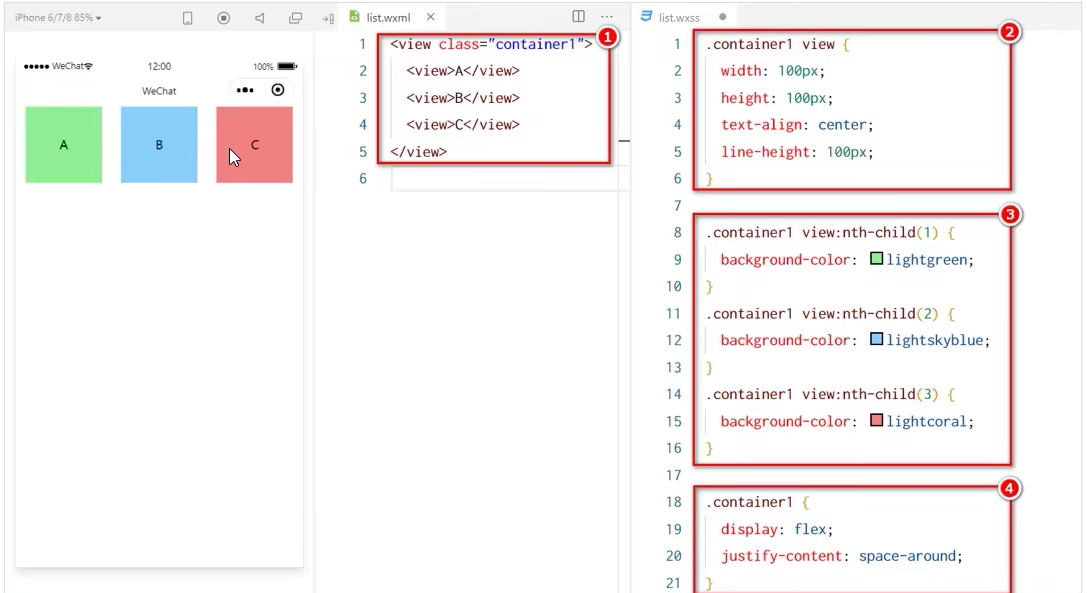Click the simulator record button icon
Image resolution: width=1087 pixels, height=593 pixels.
coord(223,18)
